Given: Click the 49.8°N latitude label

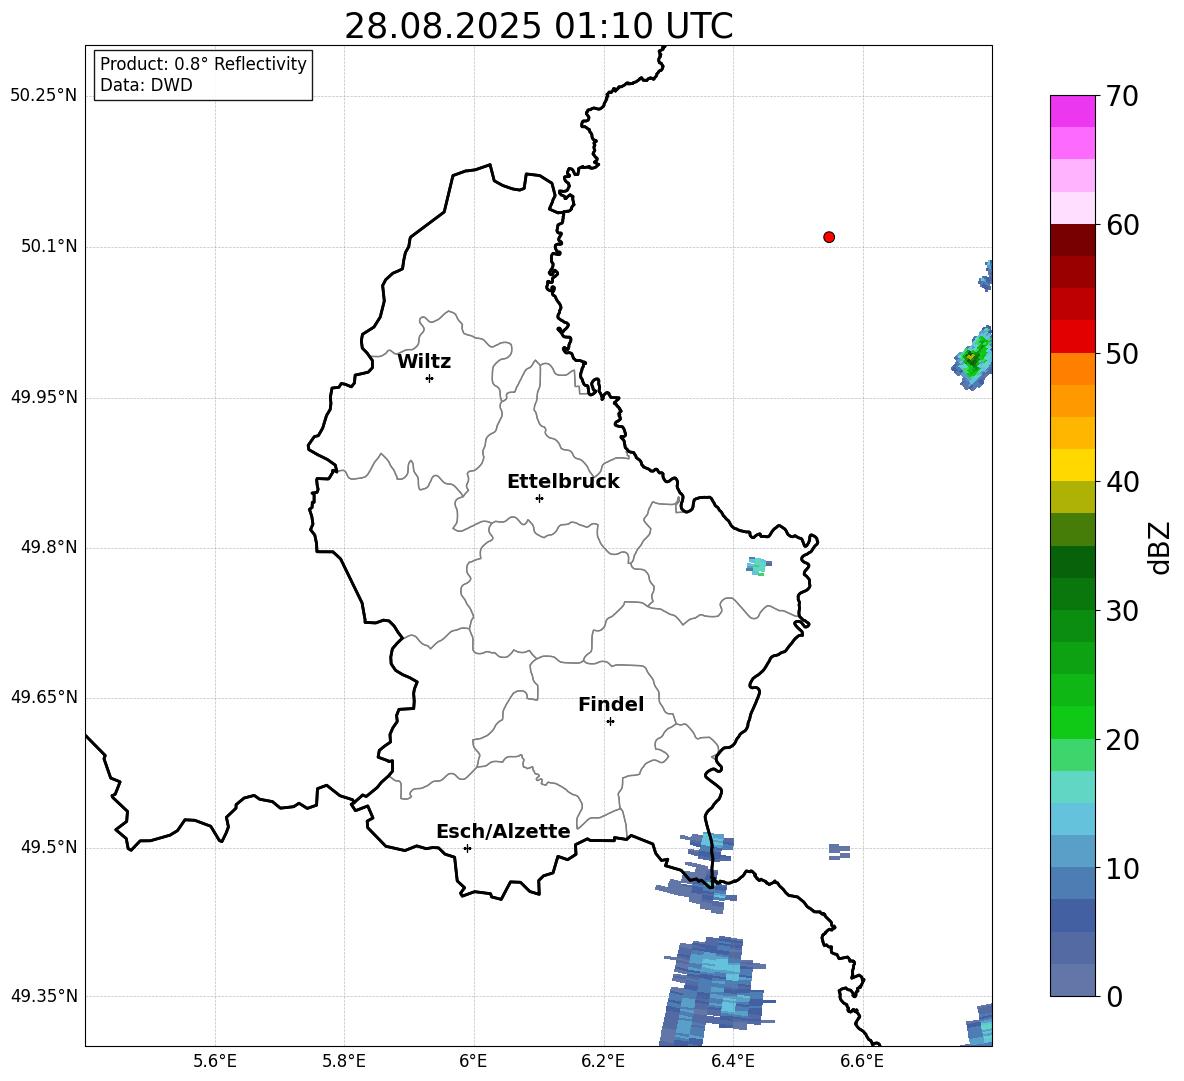Looking at the screenshot, I should pyautogui.click(x=49, y=547).
